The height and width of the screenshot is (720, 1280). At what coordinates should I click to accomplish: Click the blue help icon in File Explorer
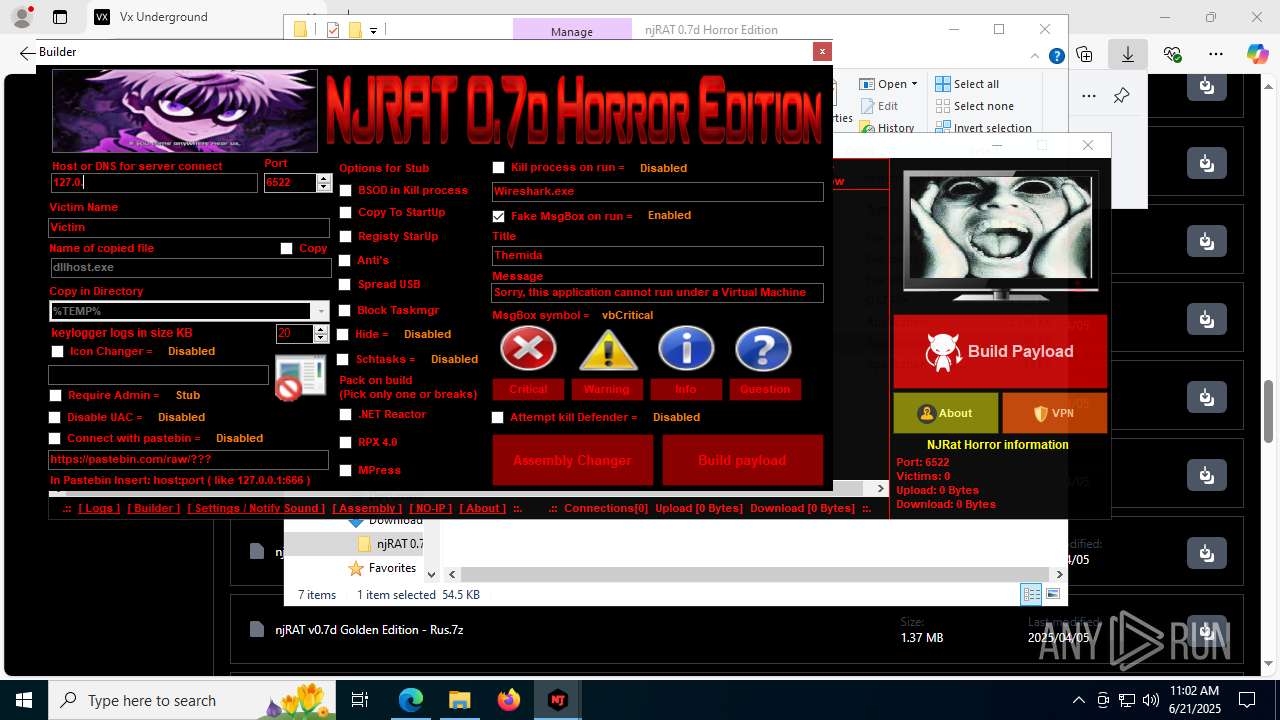[1056, 57]
